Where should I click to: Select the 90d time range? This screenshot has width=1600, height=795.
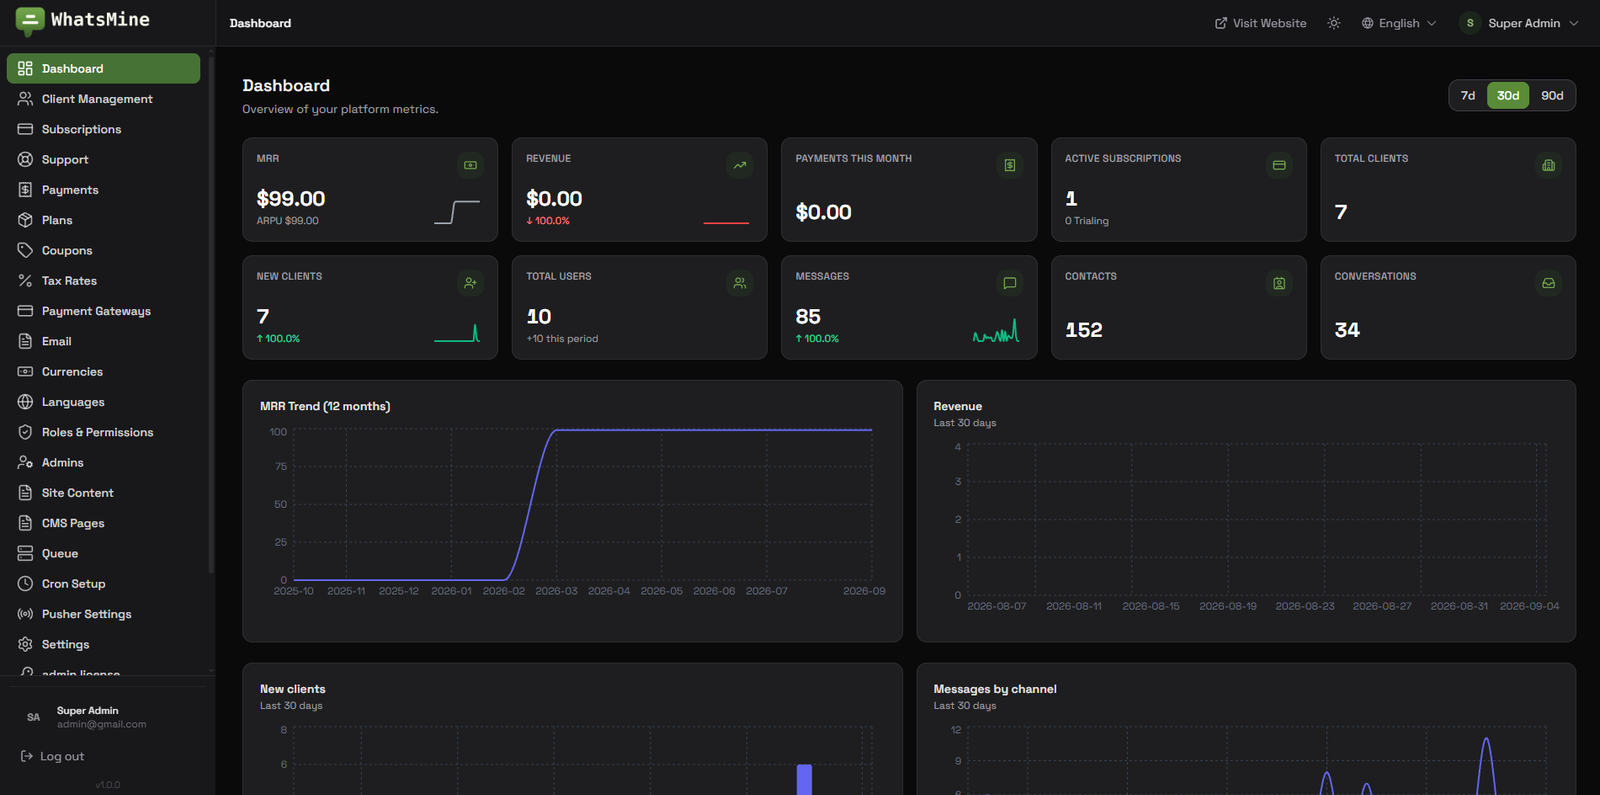[x=1552, y=96]
